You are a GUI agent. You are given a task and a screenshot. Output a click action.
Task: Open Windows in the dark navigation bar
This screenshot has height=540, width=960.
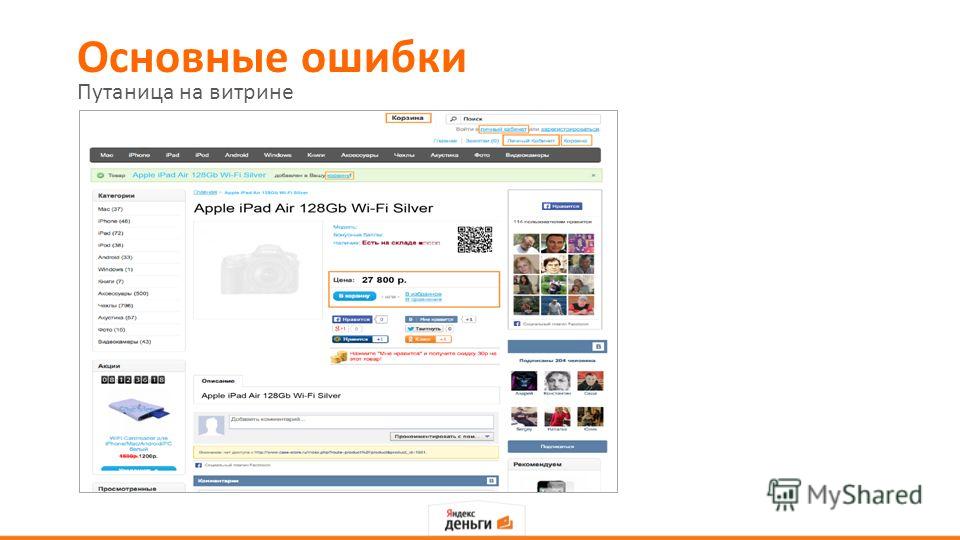click(277, 156)
